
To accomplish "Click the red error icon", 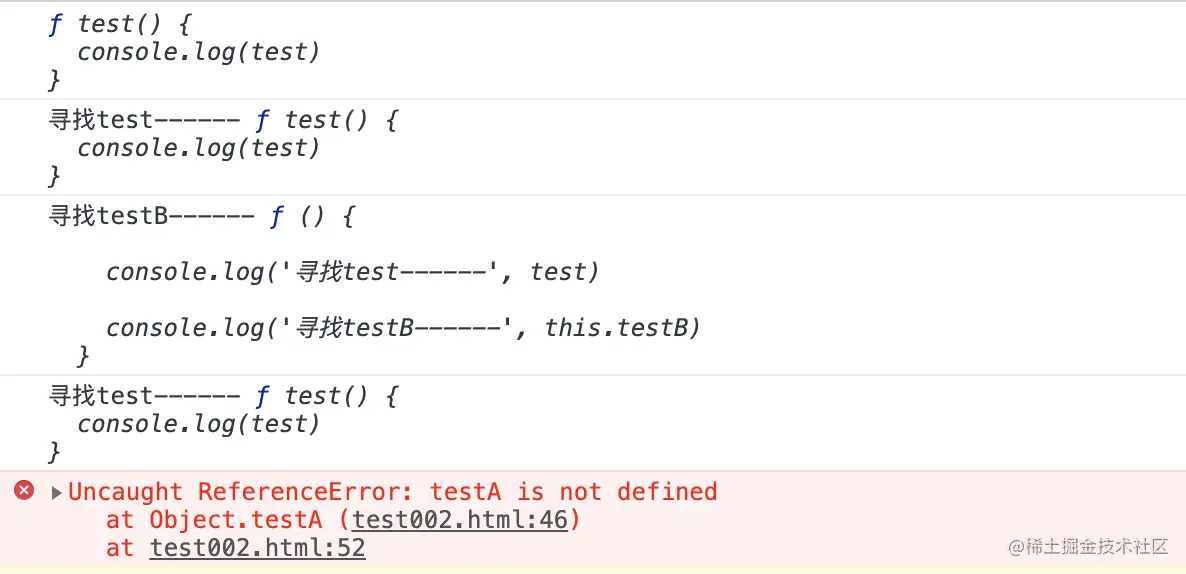I will coord(24,490).
